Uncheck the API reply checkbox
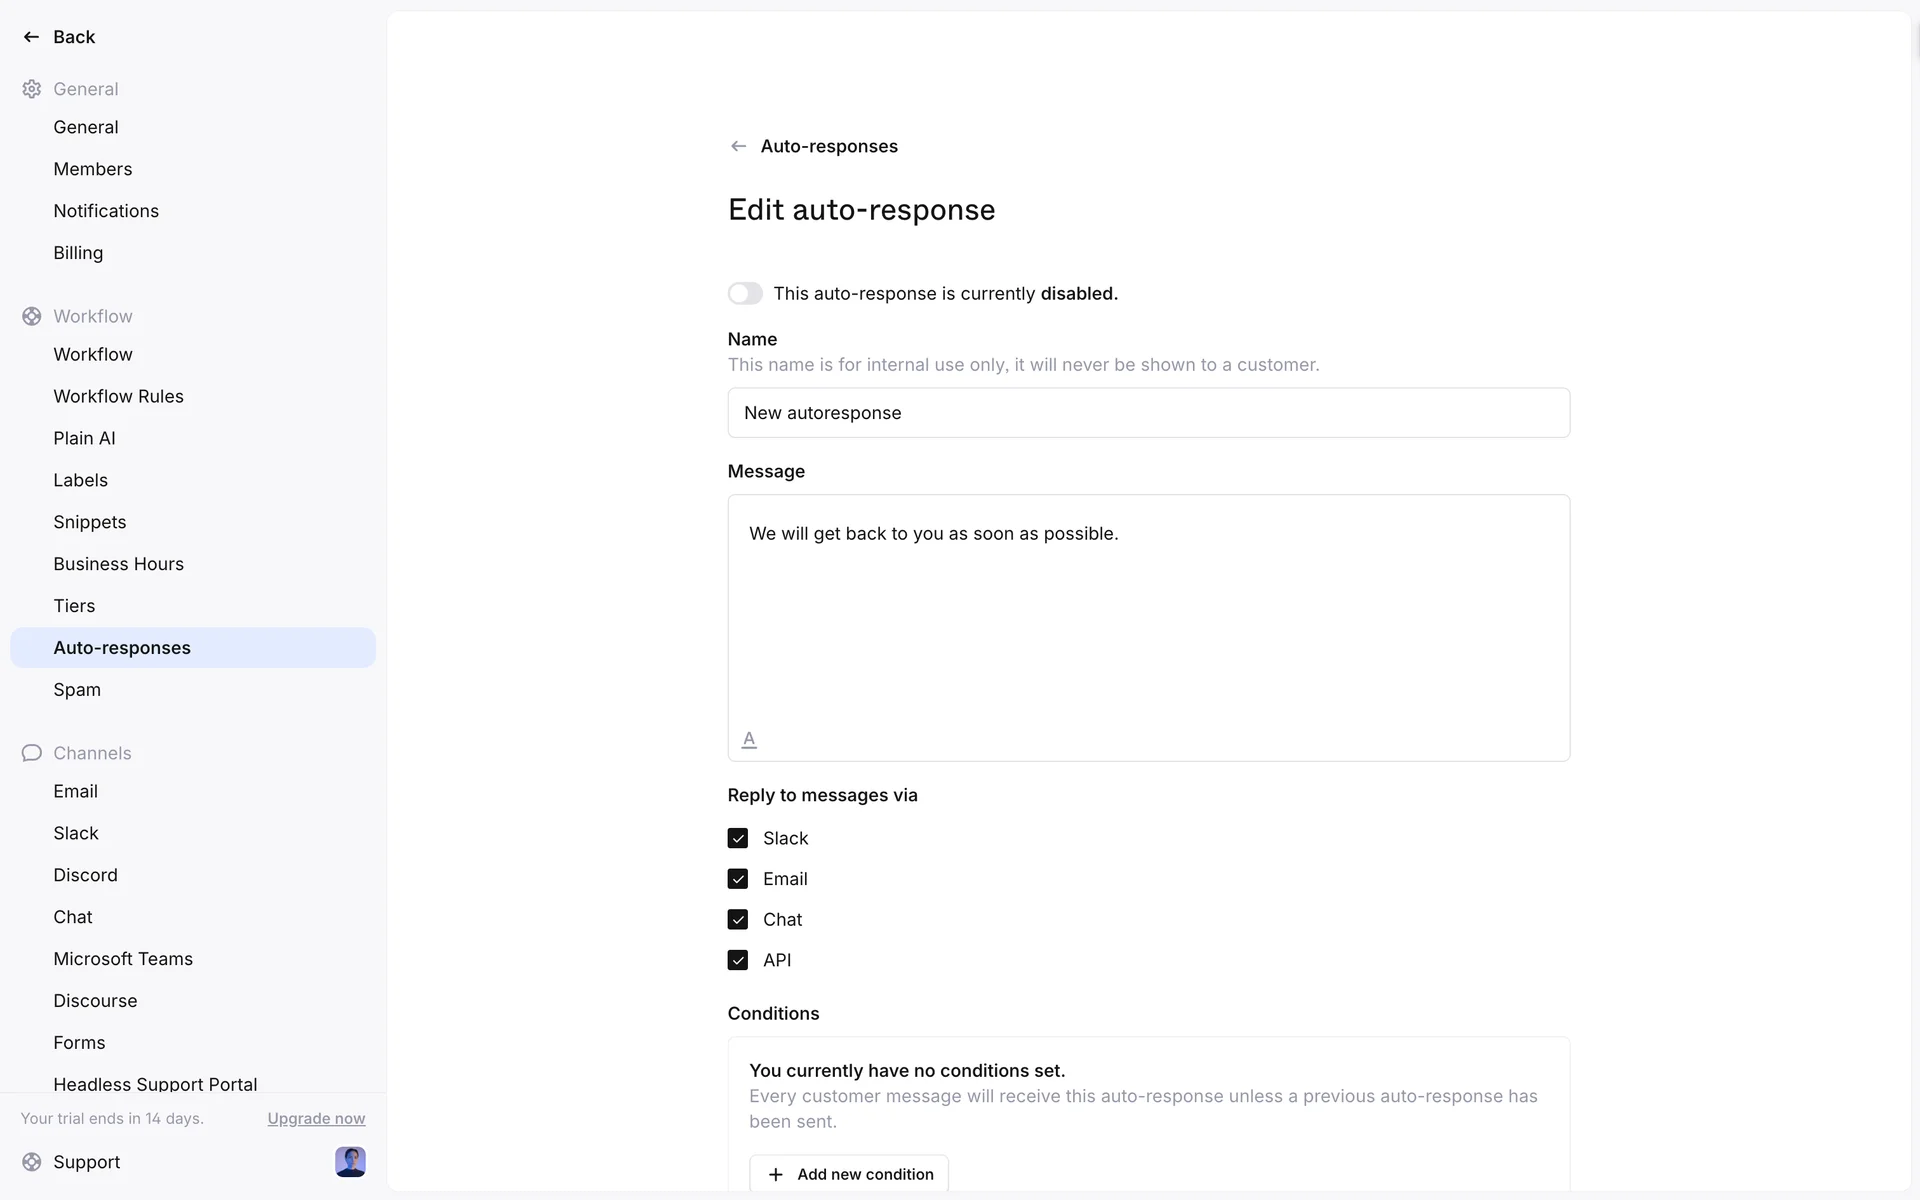Screen dimensions: 1920x1200 pos(738,960)
